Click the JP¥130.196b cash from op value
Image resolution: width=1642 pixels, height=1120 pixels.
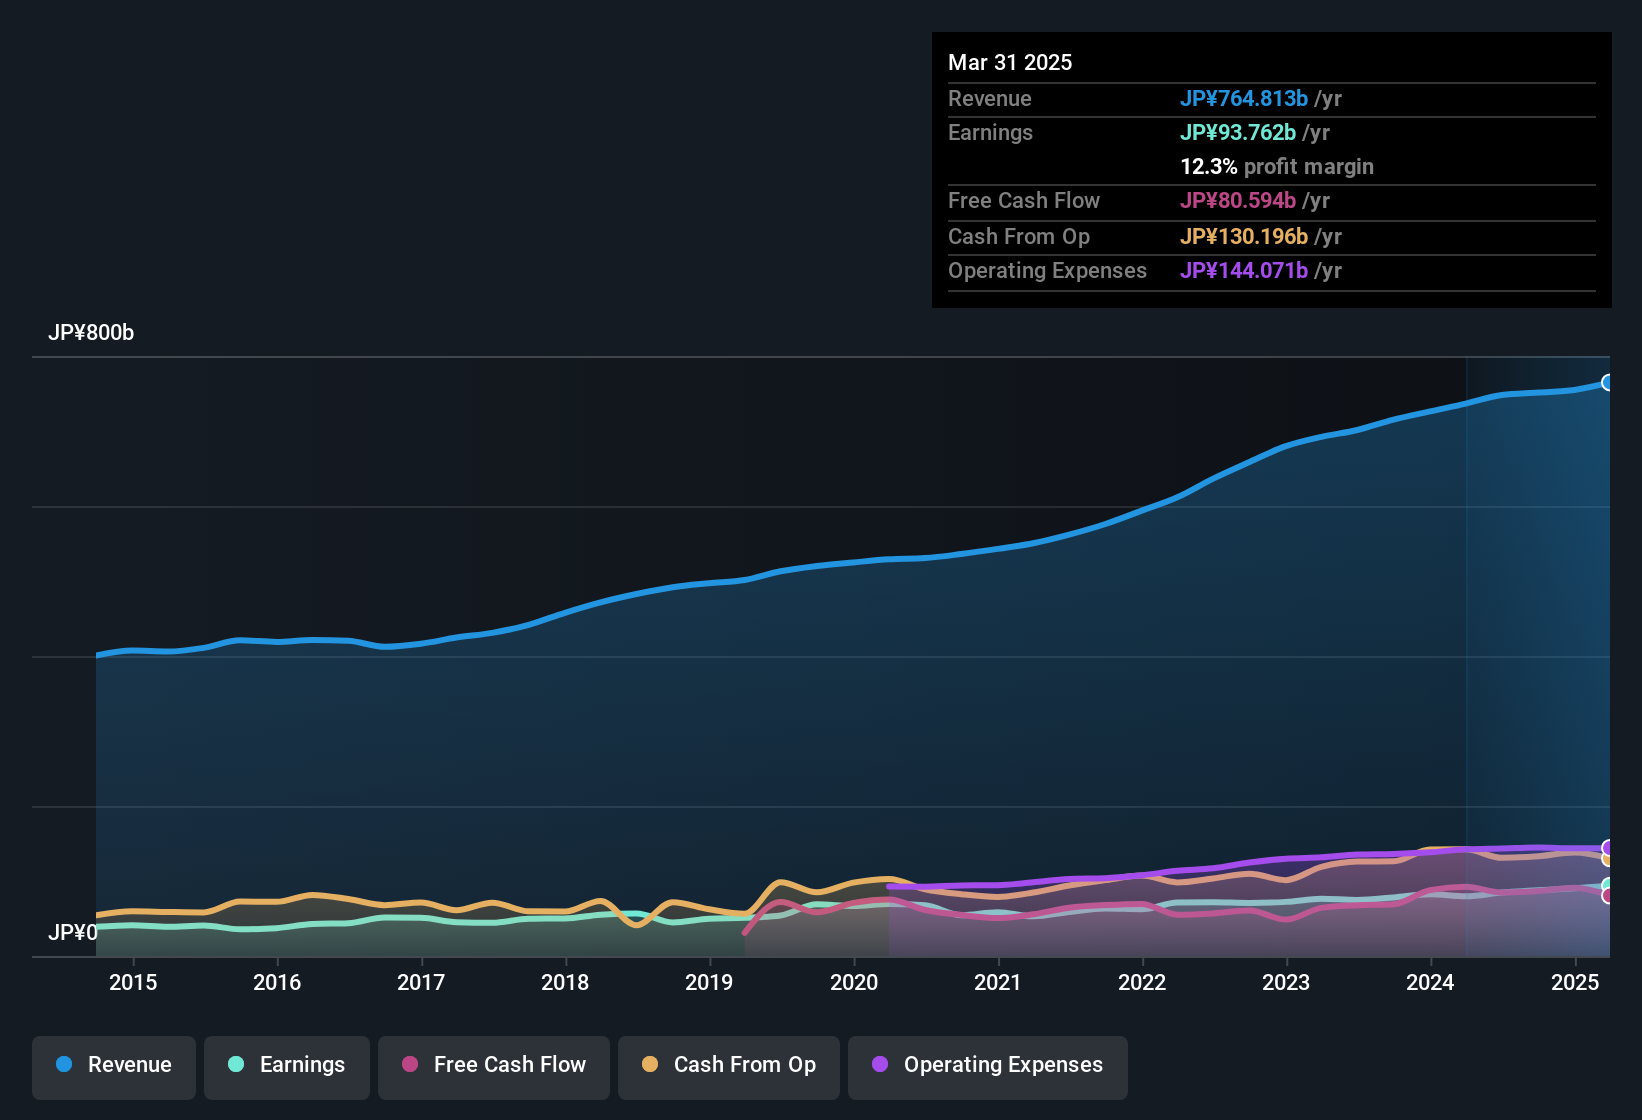coord(1244,237)
